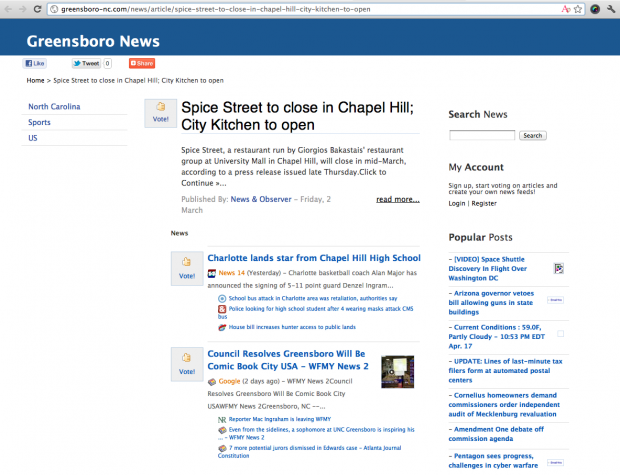Click the bookmark star in address bar
Image resolution: width=620 pixels, height=475 pixels.
[578, 9]
